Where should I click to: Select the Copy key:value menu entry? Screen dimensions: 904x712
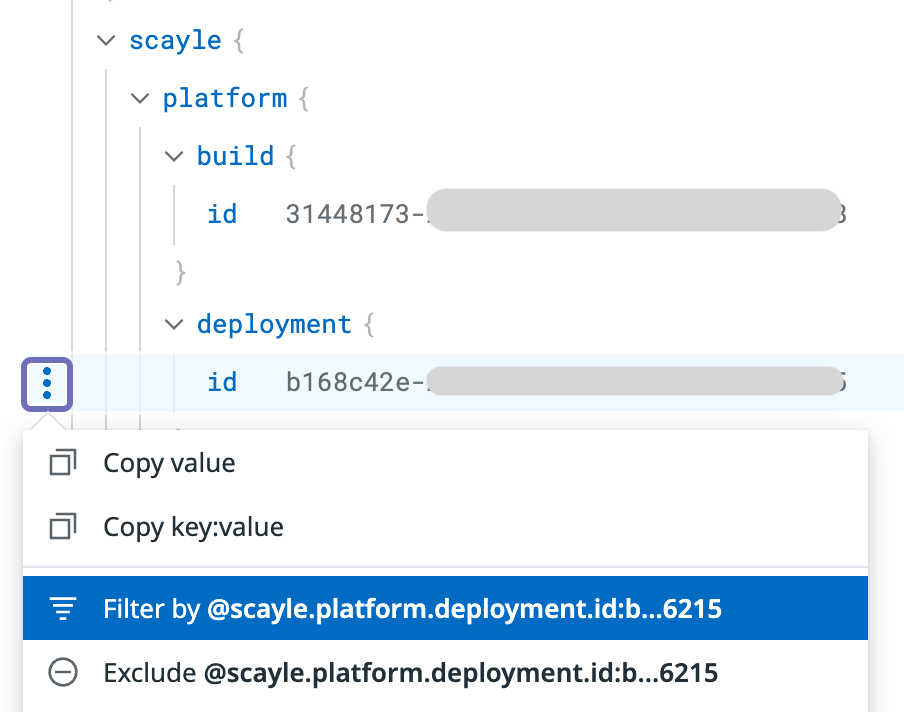pos(193,527)
